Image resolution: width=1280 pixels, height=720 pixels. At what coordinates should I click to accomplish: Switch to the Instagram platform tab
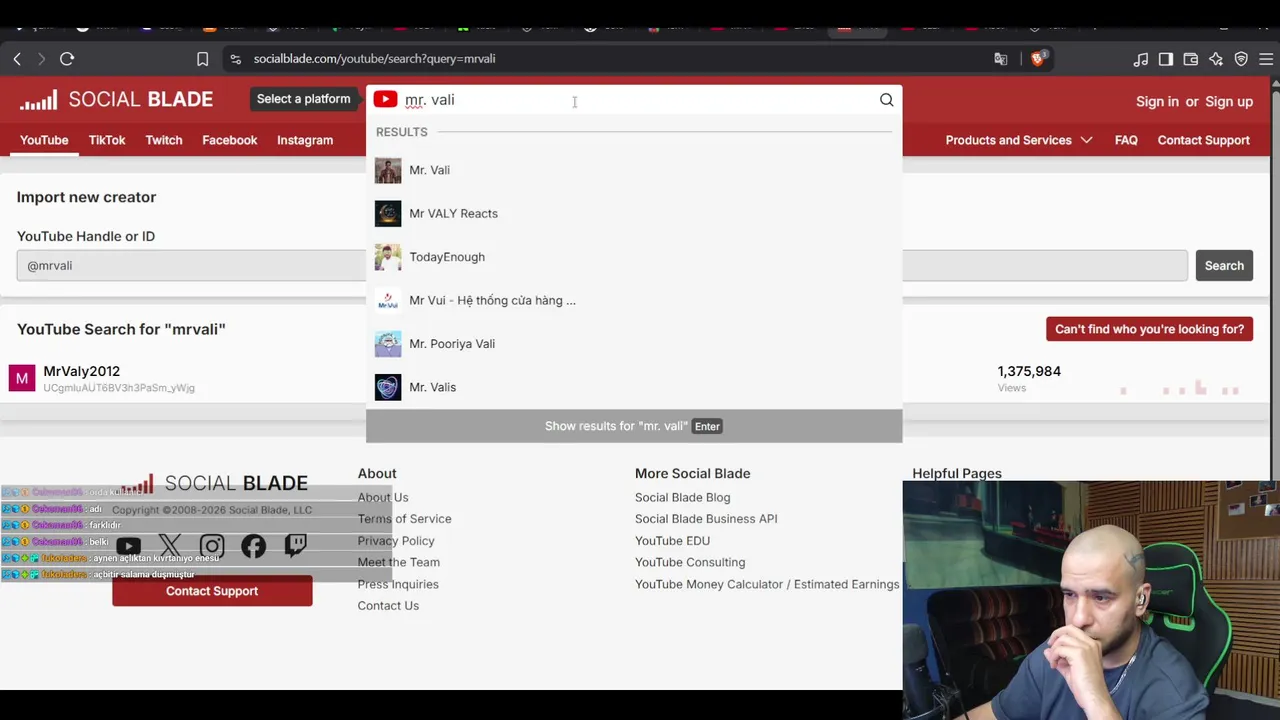(305, 140)
